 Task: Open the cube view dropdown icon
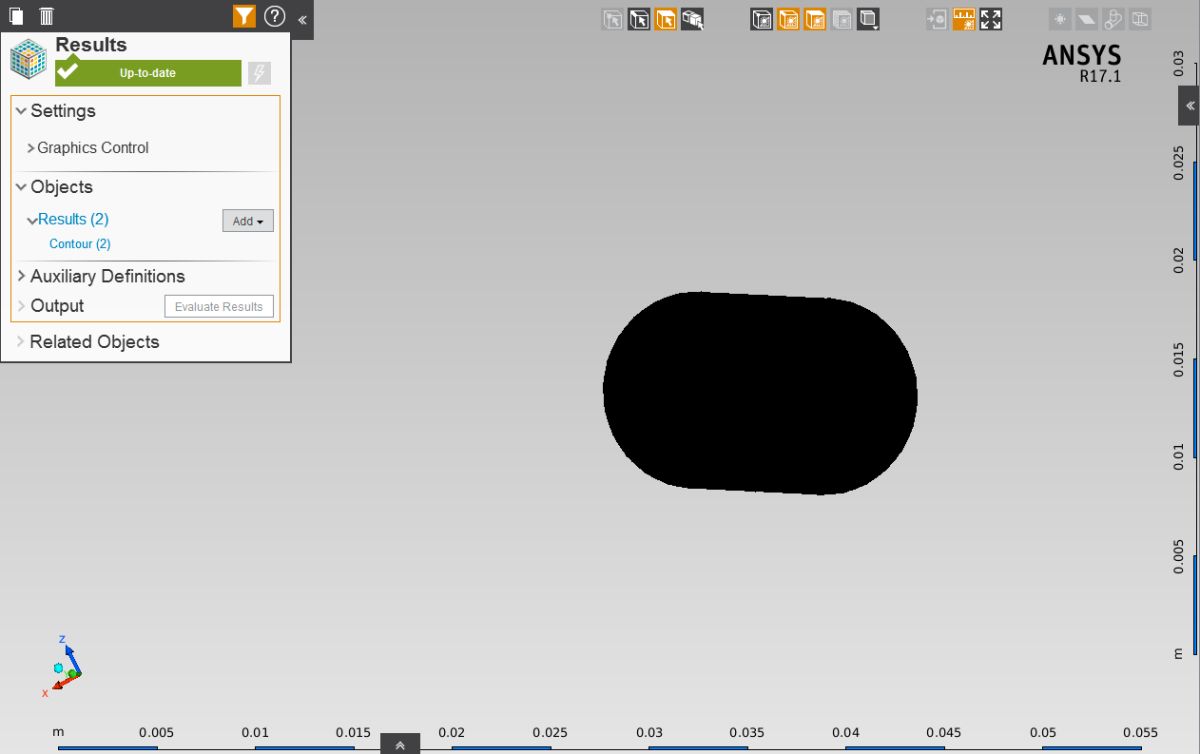click(x=868, y=18)
